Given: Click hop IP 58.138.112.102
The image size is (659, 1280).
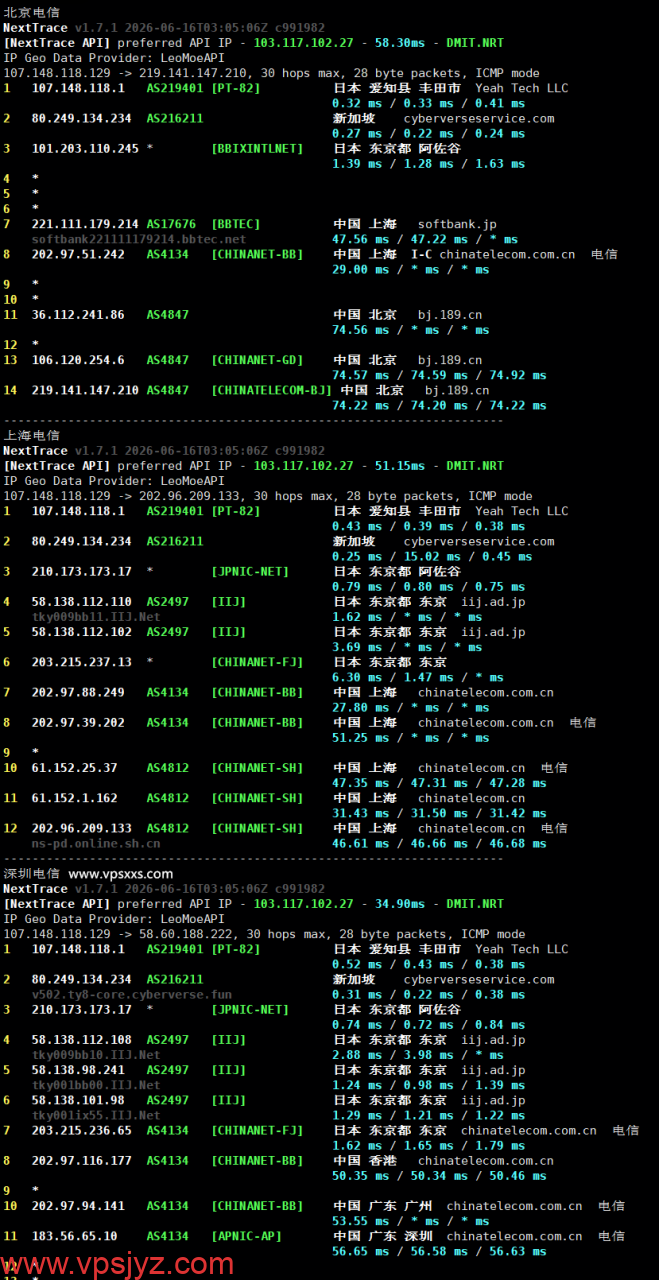Looking at the screenshot, I should [x=82, y=632].
